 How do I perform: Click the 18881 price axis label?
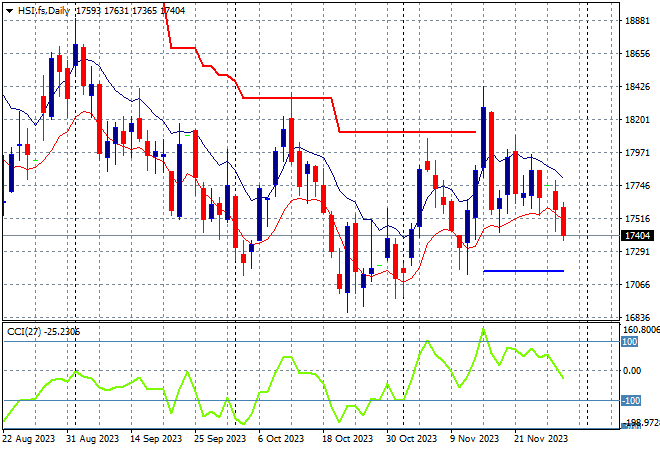click(637, 21)
